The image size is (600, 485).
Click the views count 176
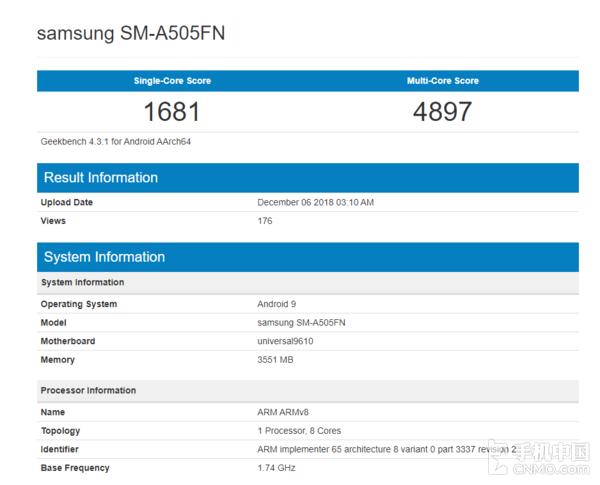(265, 221)
